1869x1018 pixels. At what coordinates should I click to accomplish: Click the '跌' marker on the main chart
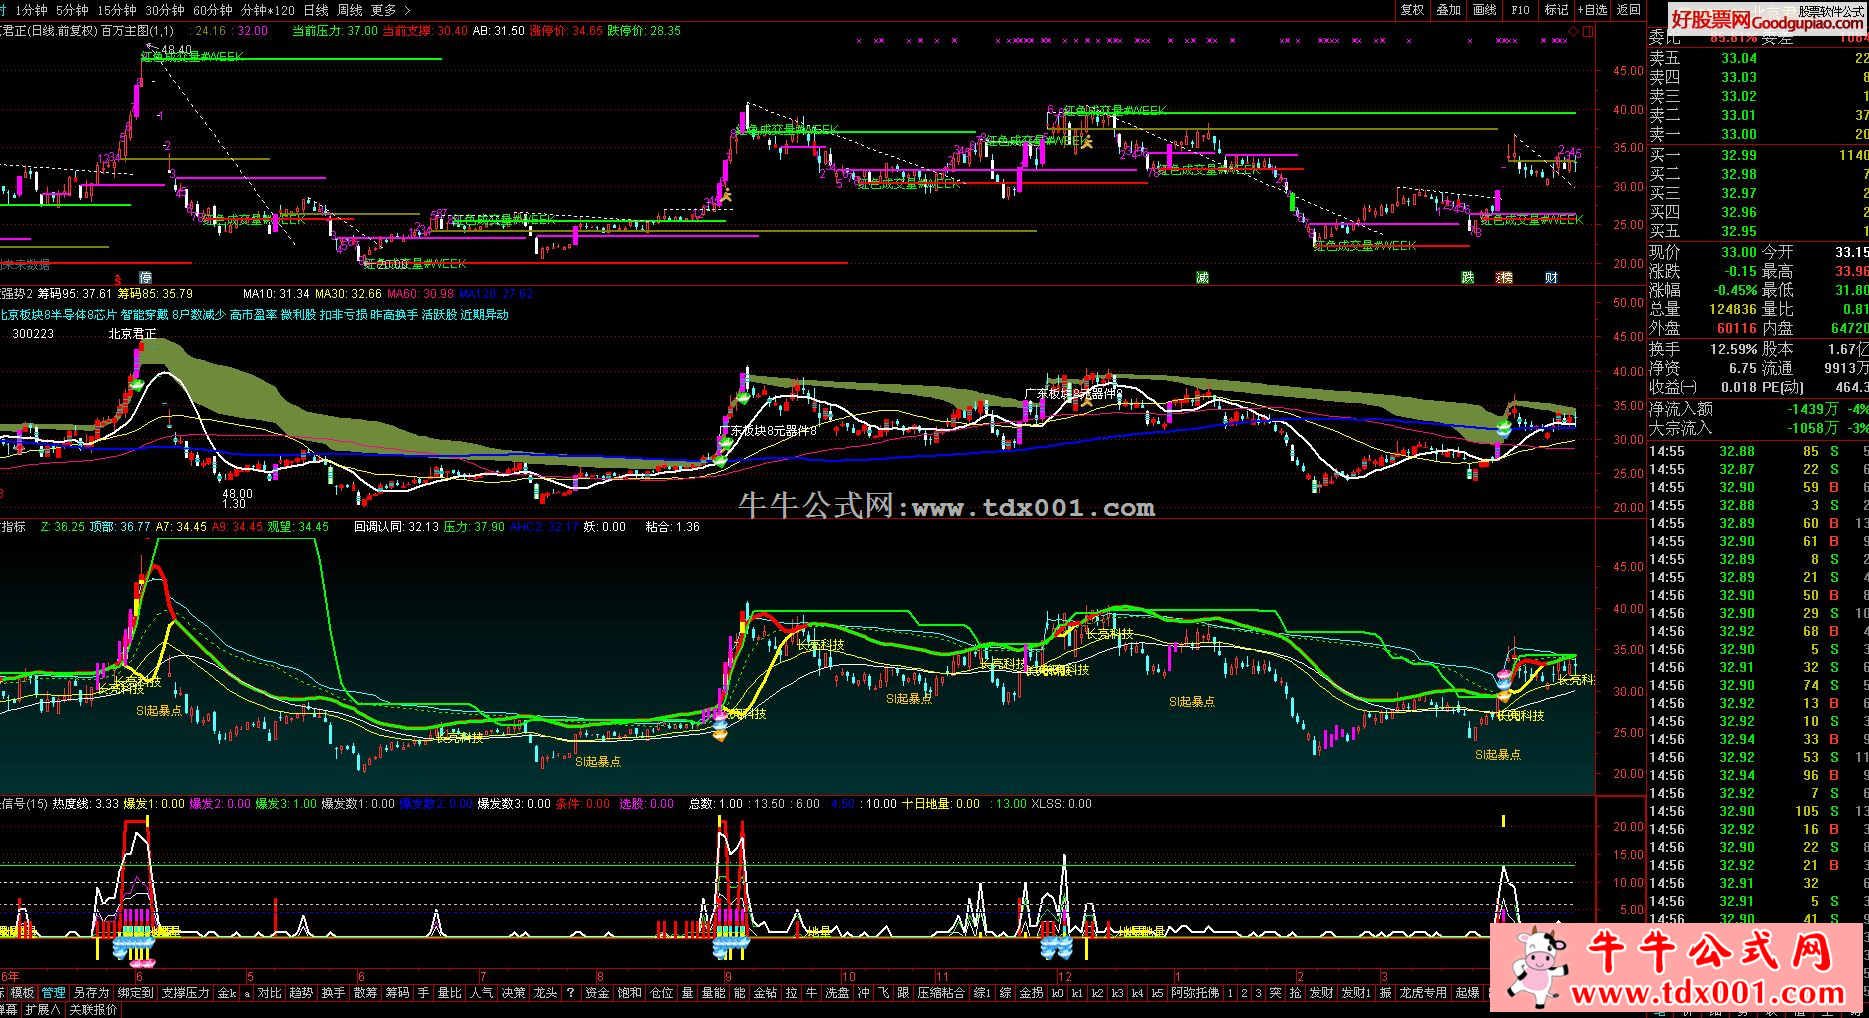(1467, 277)
